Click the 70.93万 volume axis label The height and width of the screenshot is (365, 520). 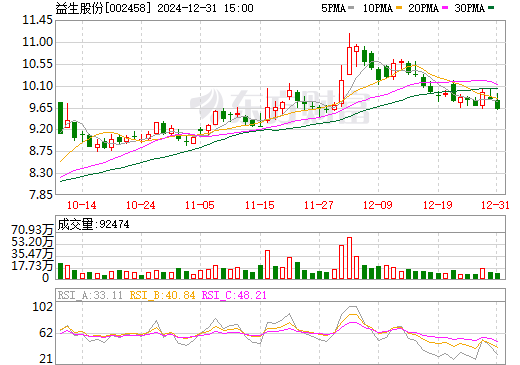tap(32, 230)
